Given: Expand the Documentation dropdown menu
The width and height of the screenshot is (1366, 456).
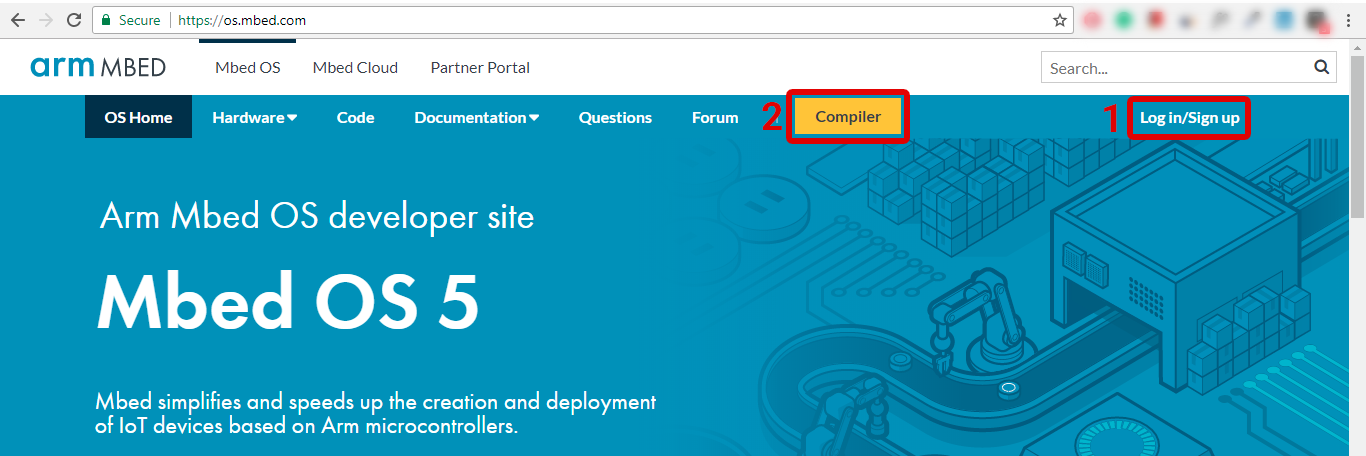Looking at the screenshot, I should 476,118.
